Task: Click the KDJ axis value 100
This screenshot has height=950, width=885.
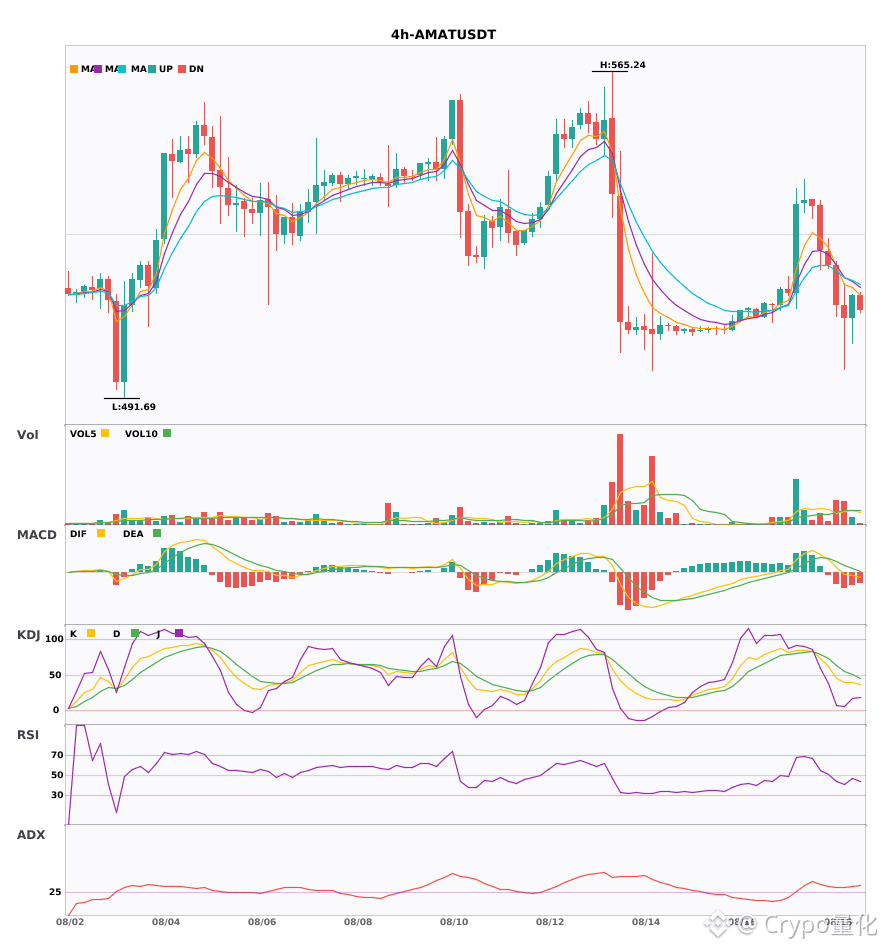Action: coord(55,639)
